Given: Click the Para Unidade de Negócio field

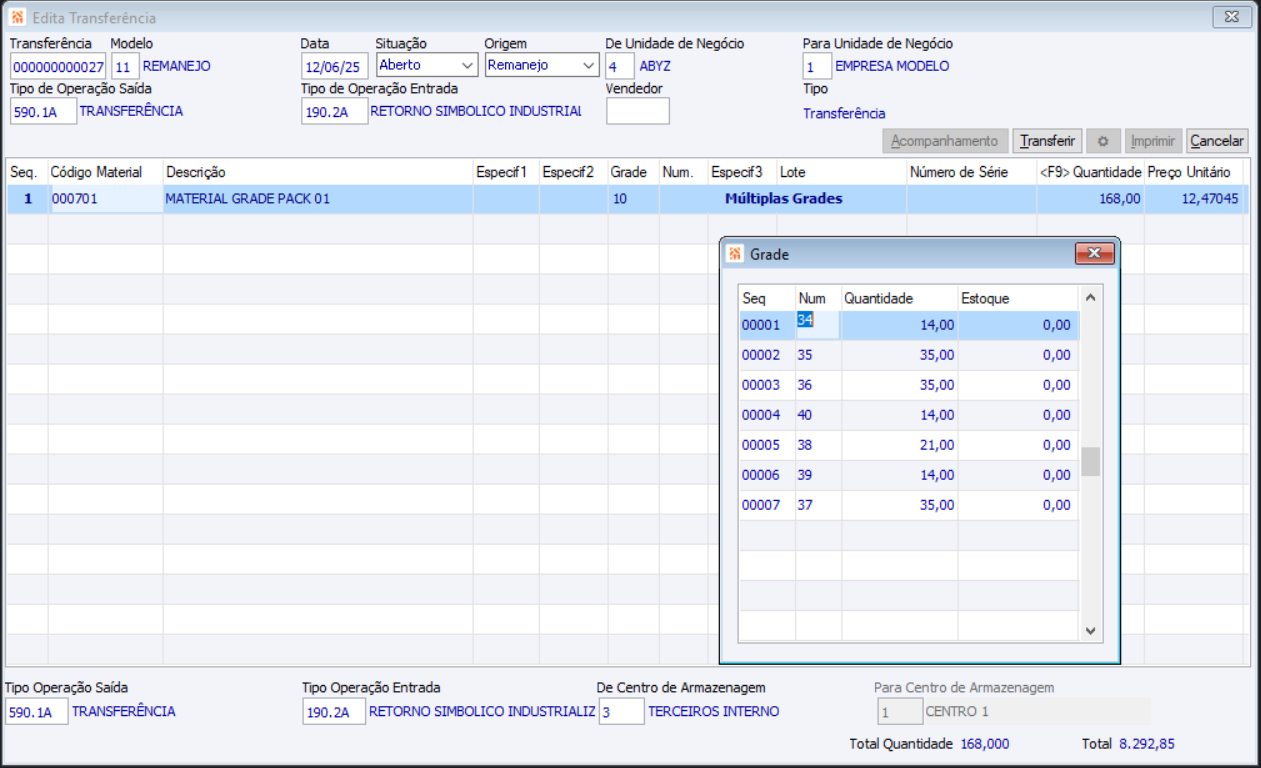Looking at the screenshot, I should 817,67.
